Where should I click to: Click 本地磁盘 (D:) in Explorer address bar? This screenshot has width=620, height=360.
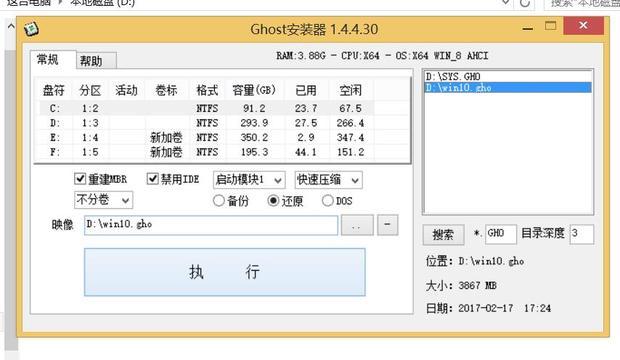pos(102,3)
